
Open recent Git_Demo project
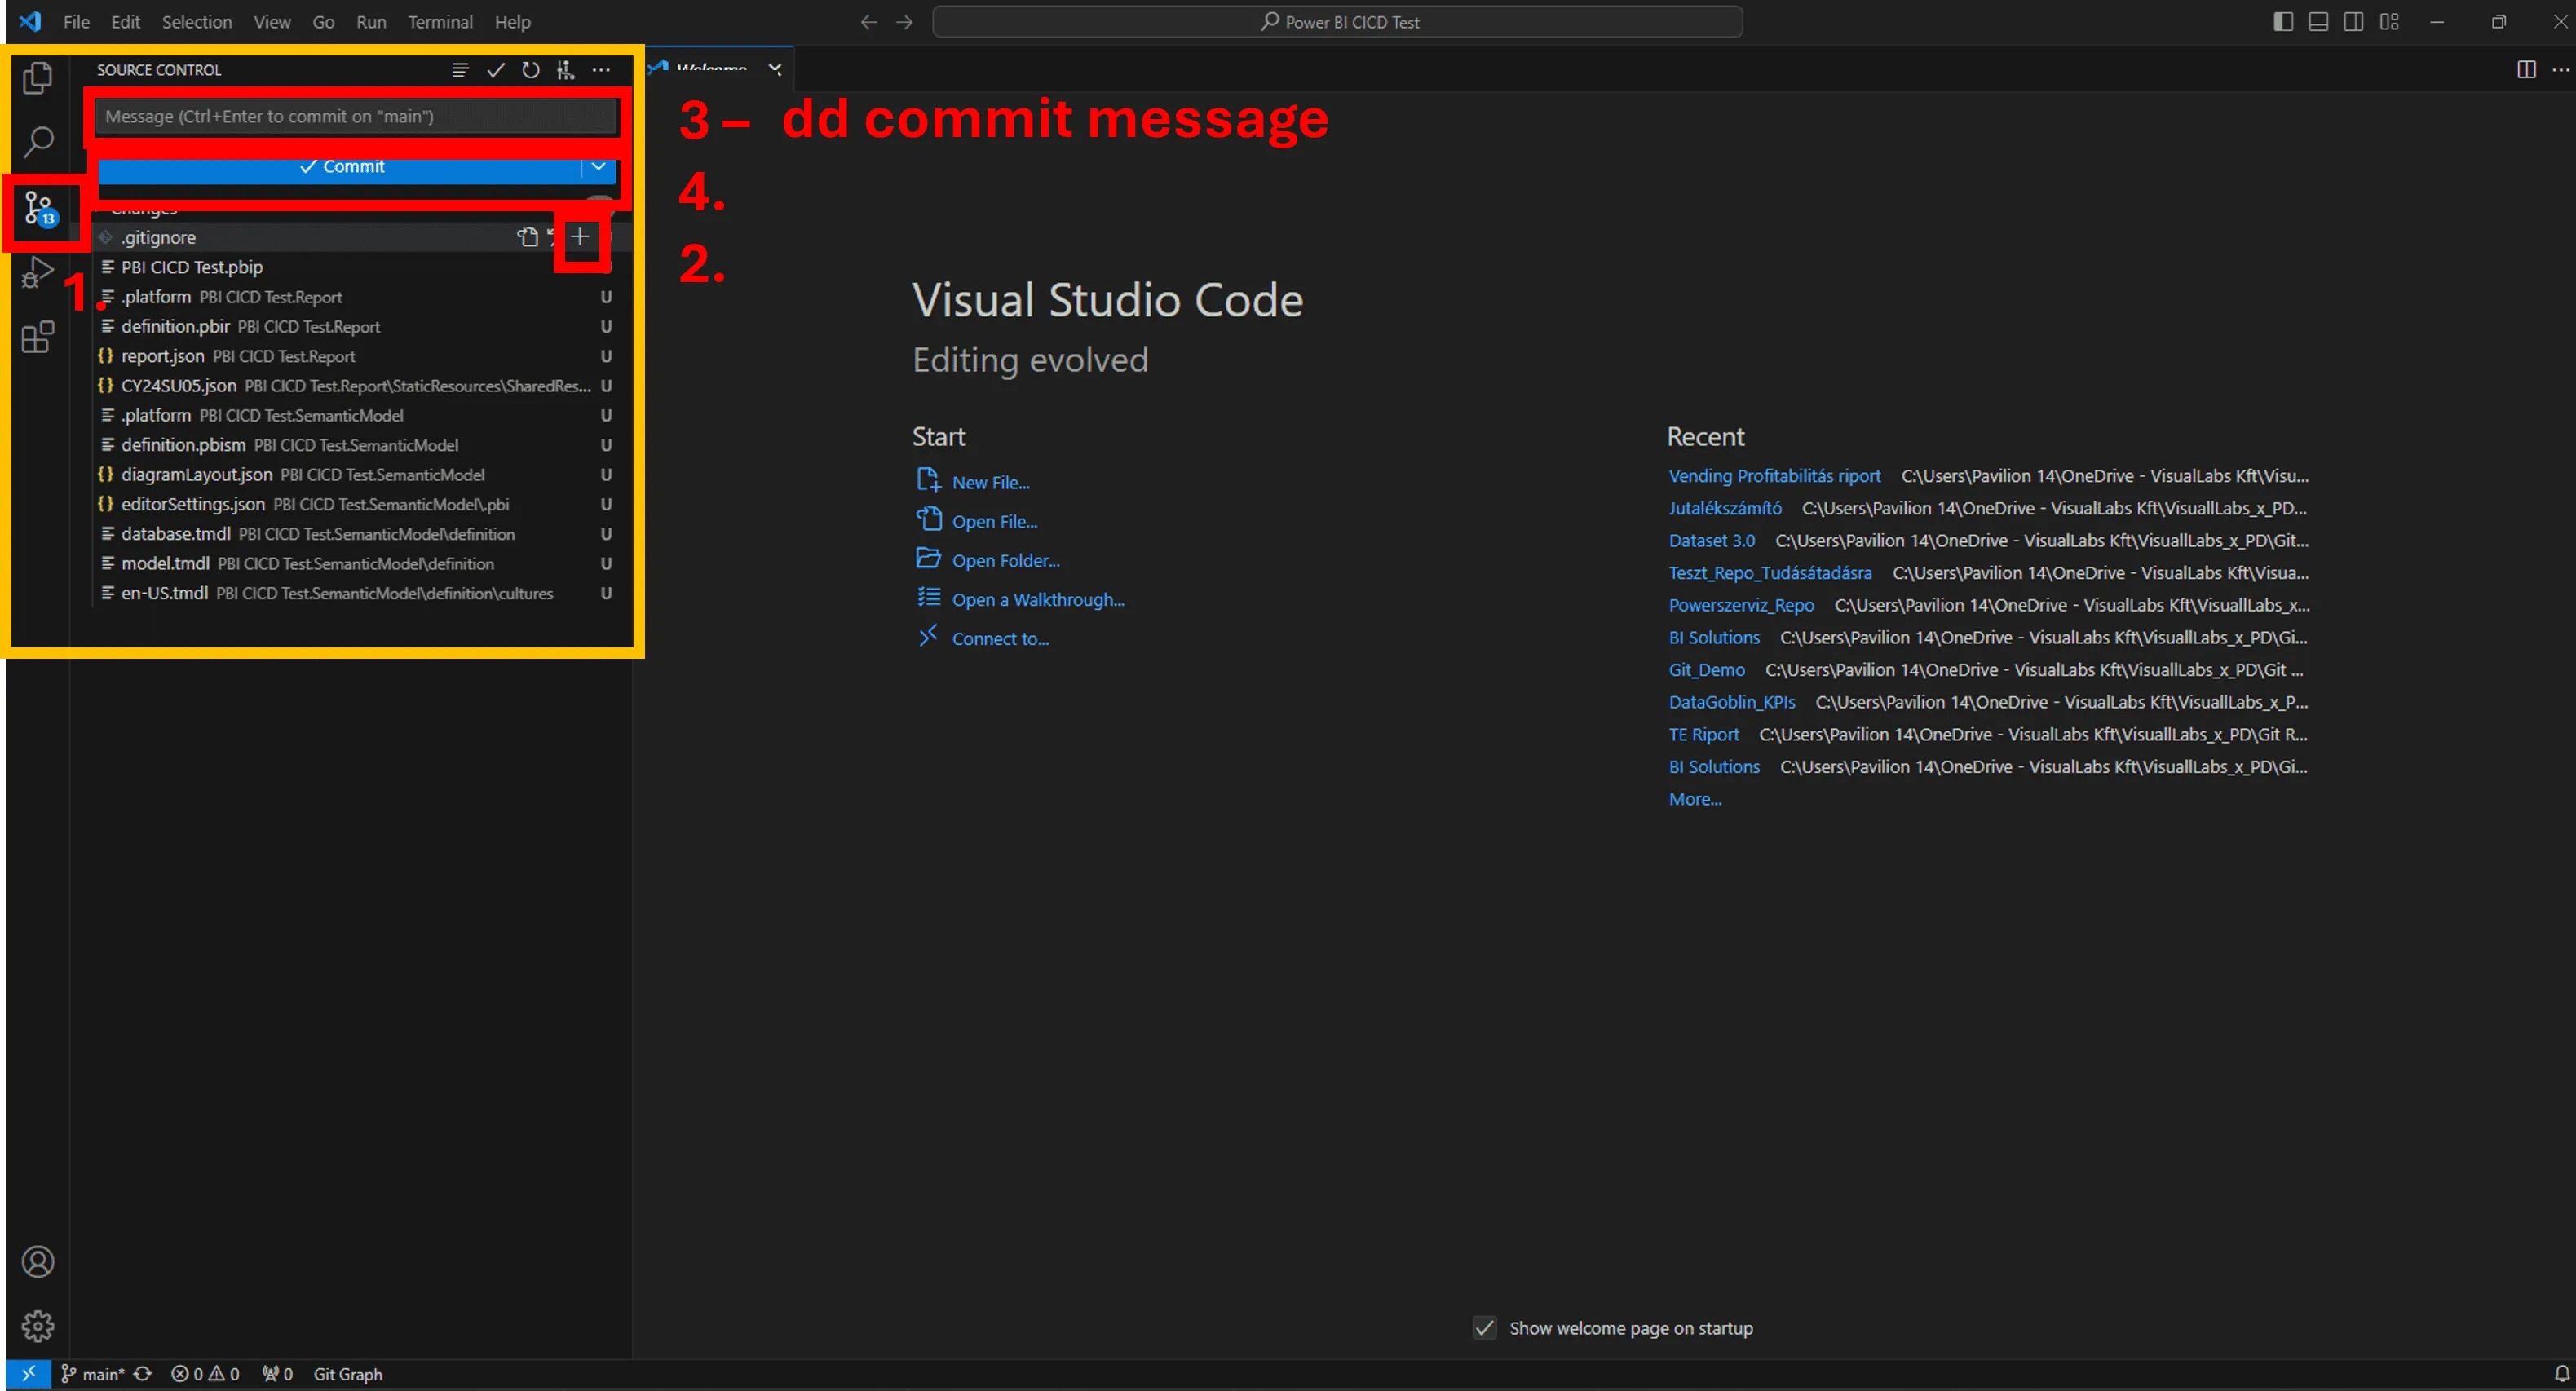coord(1706,670)
